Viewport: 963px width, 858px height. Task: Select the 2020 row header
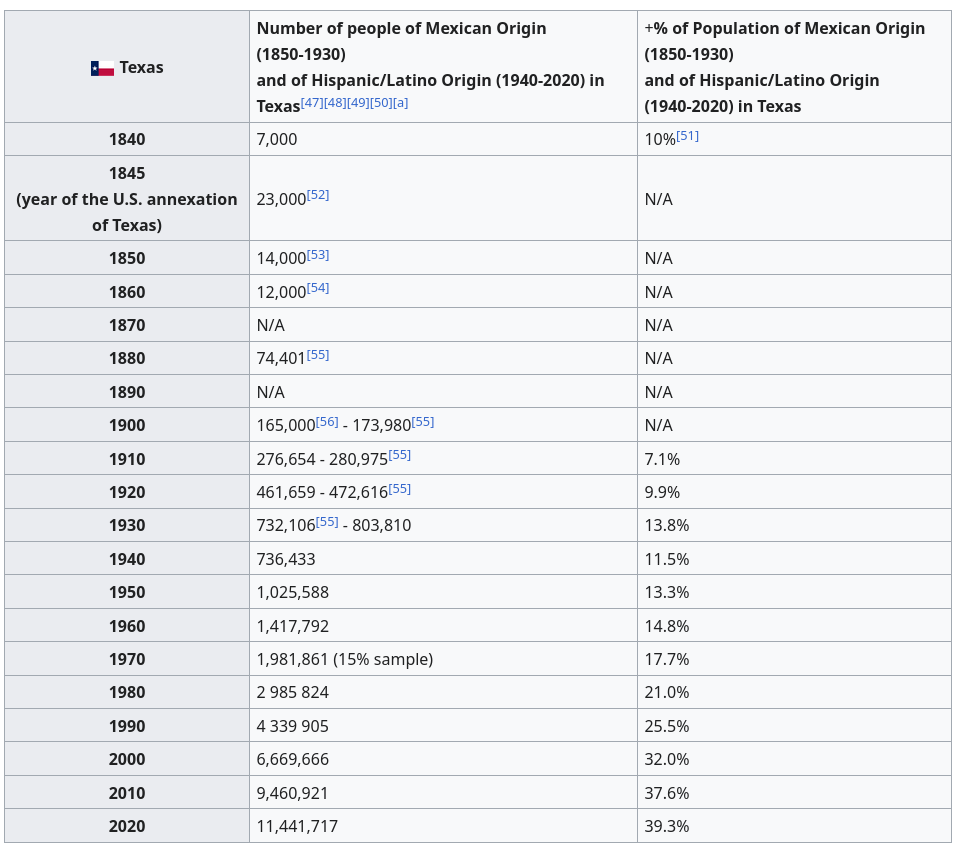pyautogui.click(x=127, y=826)
